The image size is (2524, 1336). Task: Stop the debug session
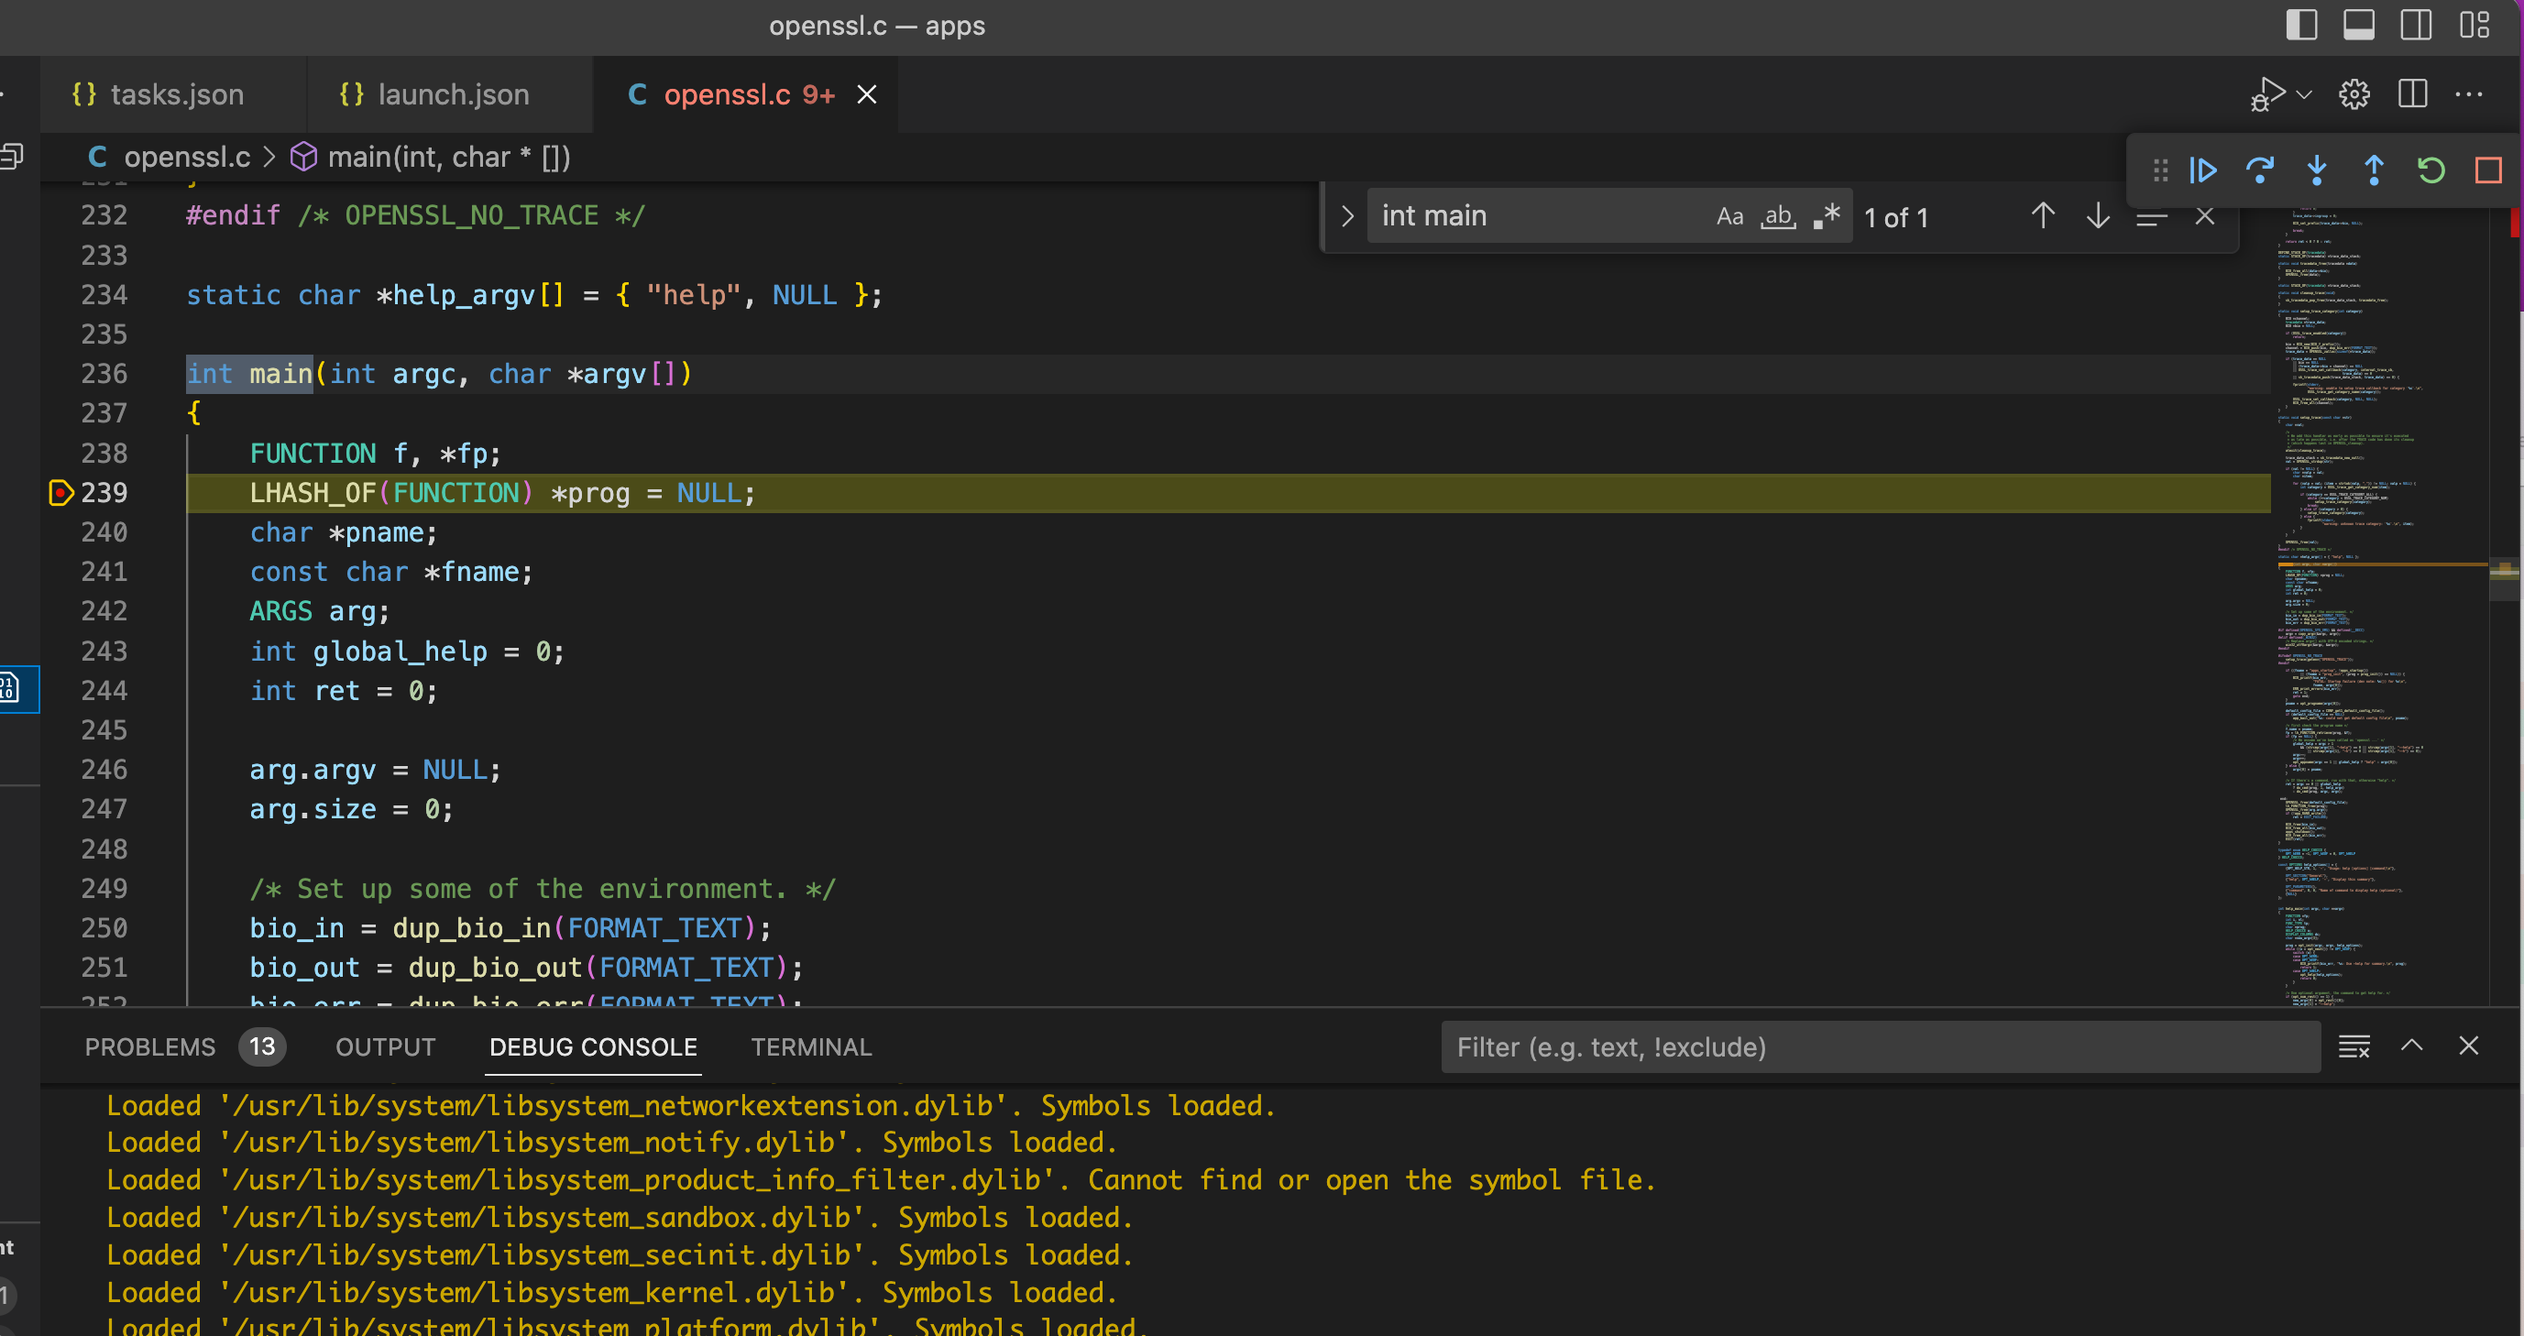click(2488, 171)
